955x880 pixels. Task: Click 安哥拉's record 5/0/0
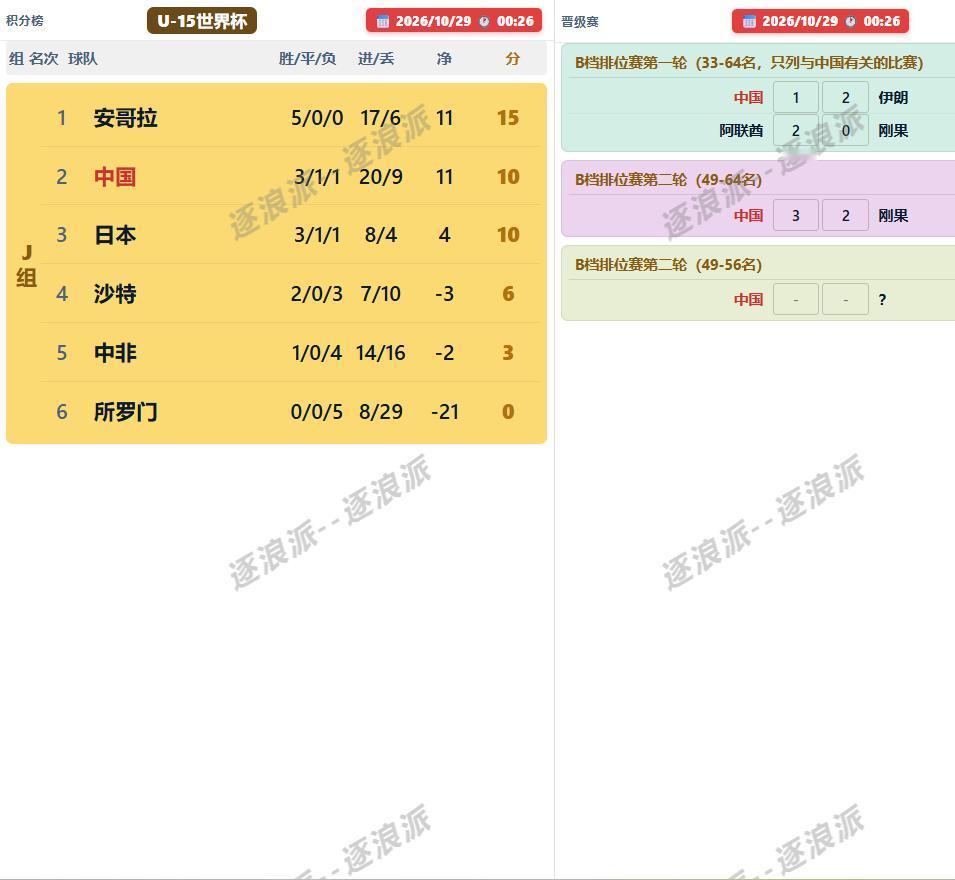[x=317, y=118]
